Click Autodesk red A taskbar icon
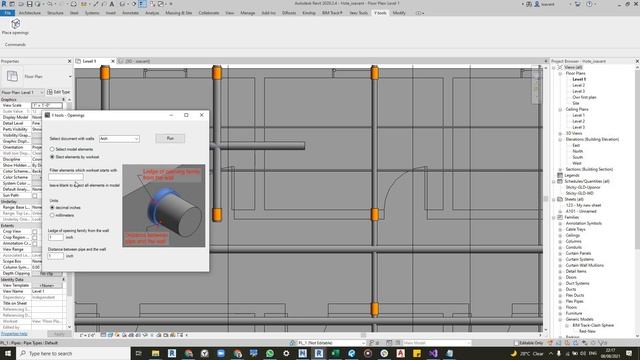640x360 pixels. click(x=400, y=353)
